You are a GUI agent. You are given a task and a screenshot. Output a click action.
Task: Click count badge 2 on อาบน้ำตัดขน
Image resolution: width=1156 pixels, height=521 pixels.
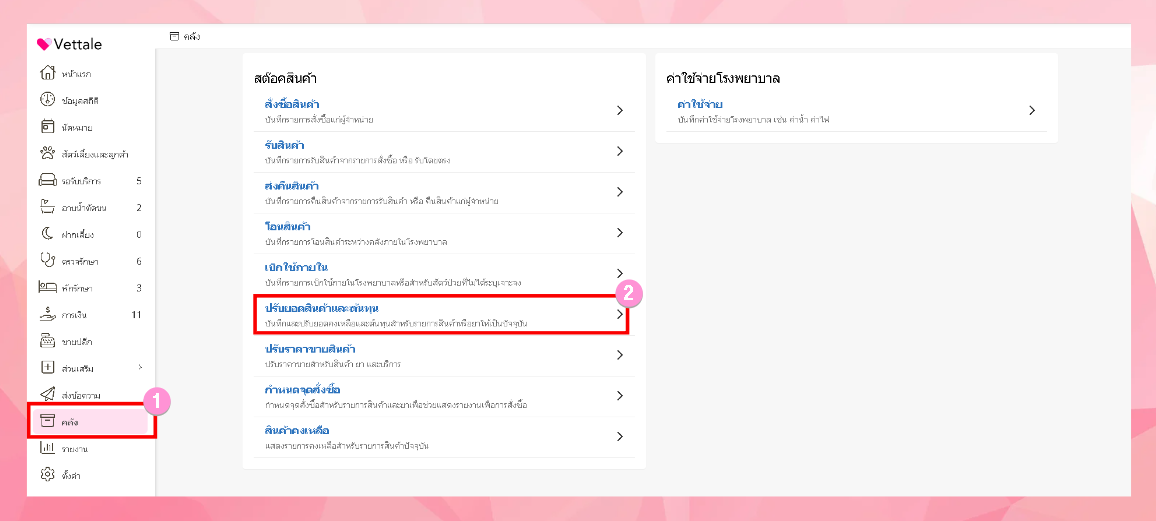[x=139, y=207]
